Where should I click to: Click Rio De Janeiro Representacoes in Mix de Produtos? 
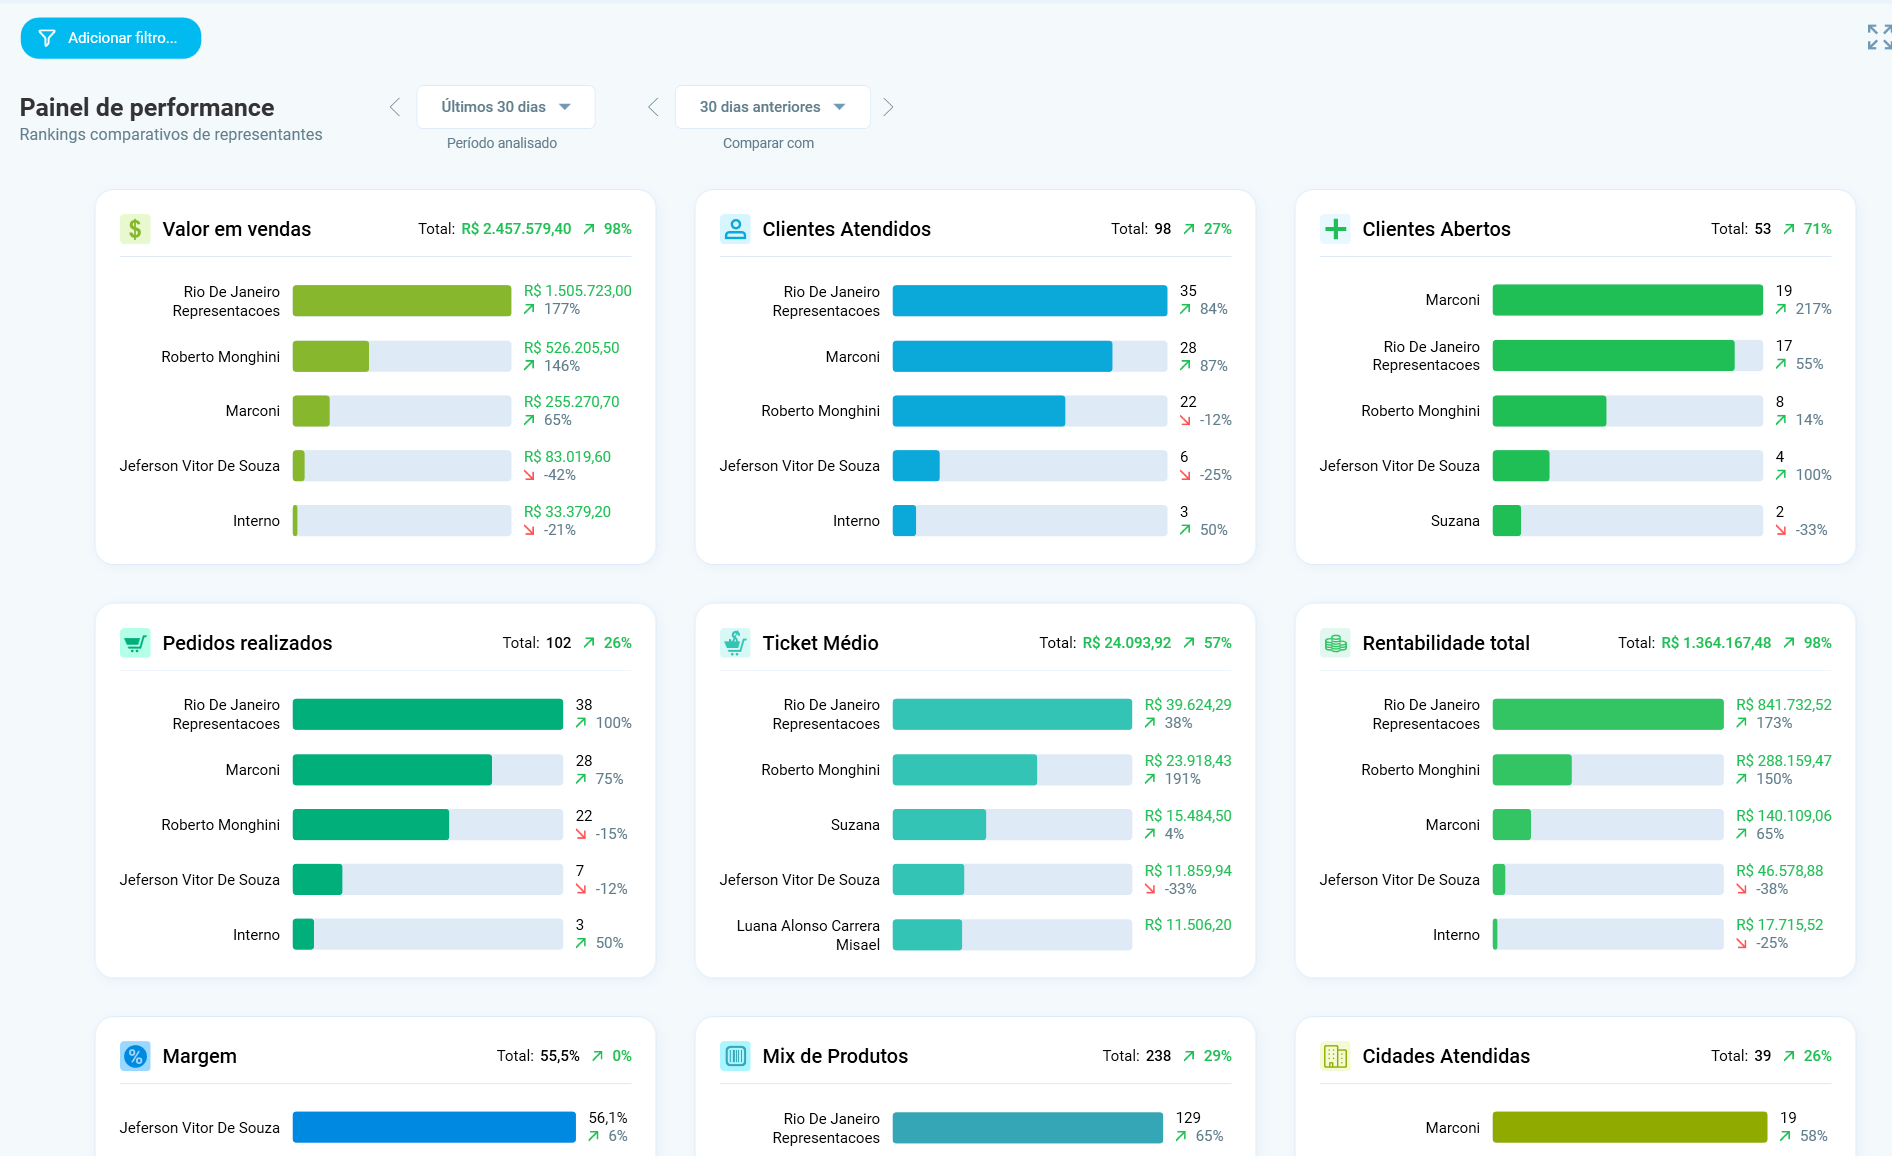click(x=826, y=1128)
